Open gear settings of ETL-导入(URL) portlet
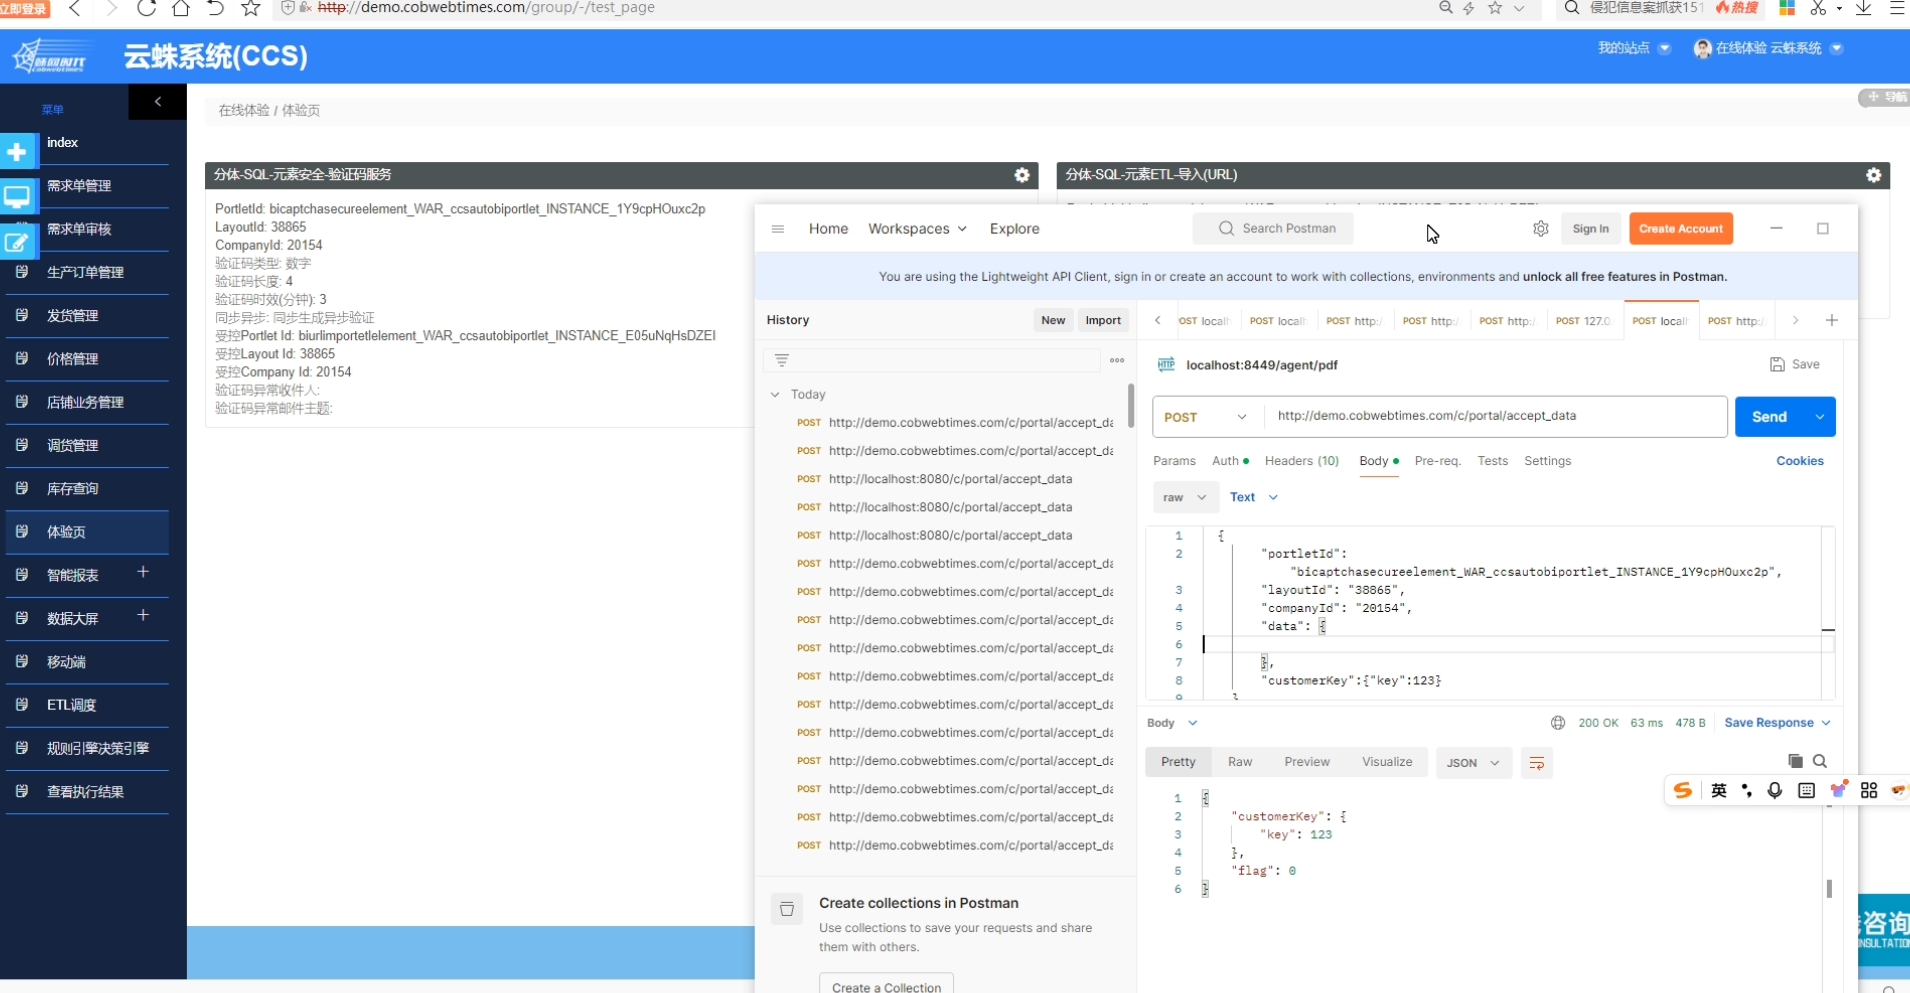1910x993 pixels. (x=1873, y=175)
